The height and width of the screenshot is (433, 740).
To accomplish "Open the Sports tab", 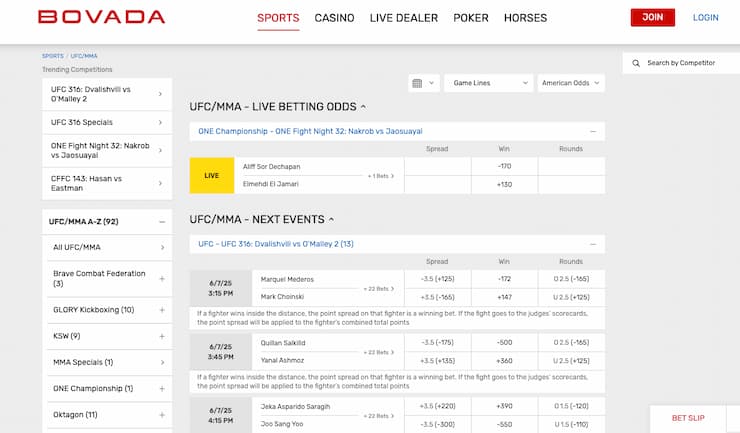I will point(278,18).
